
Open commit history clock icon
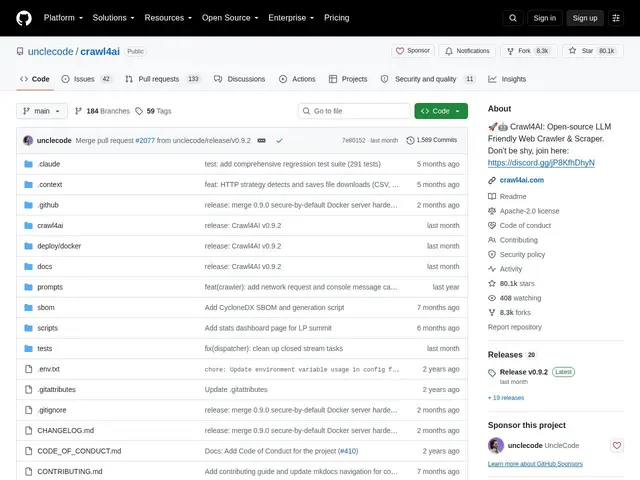[410, 140]
